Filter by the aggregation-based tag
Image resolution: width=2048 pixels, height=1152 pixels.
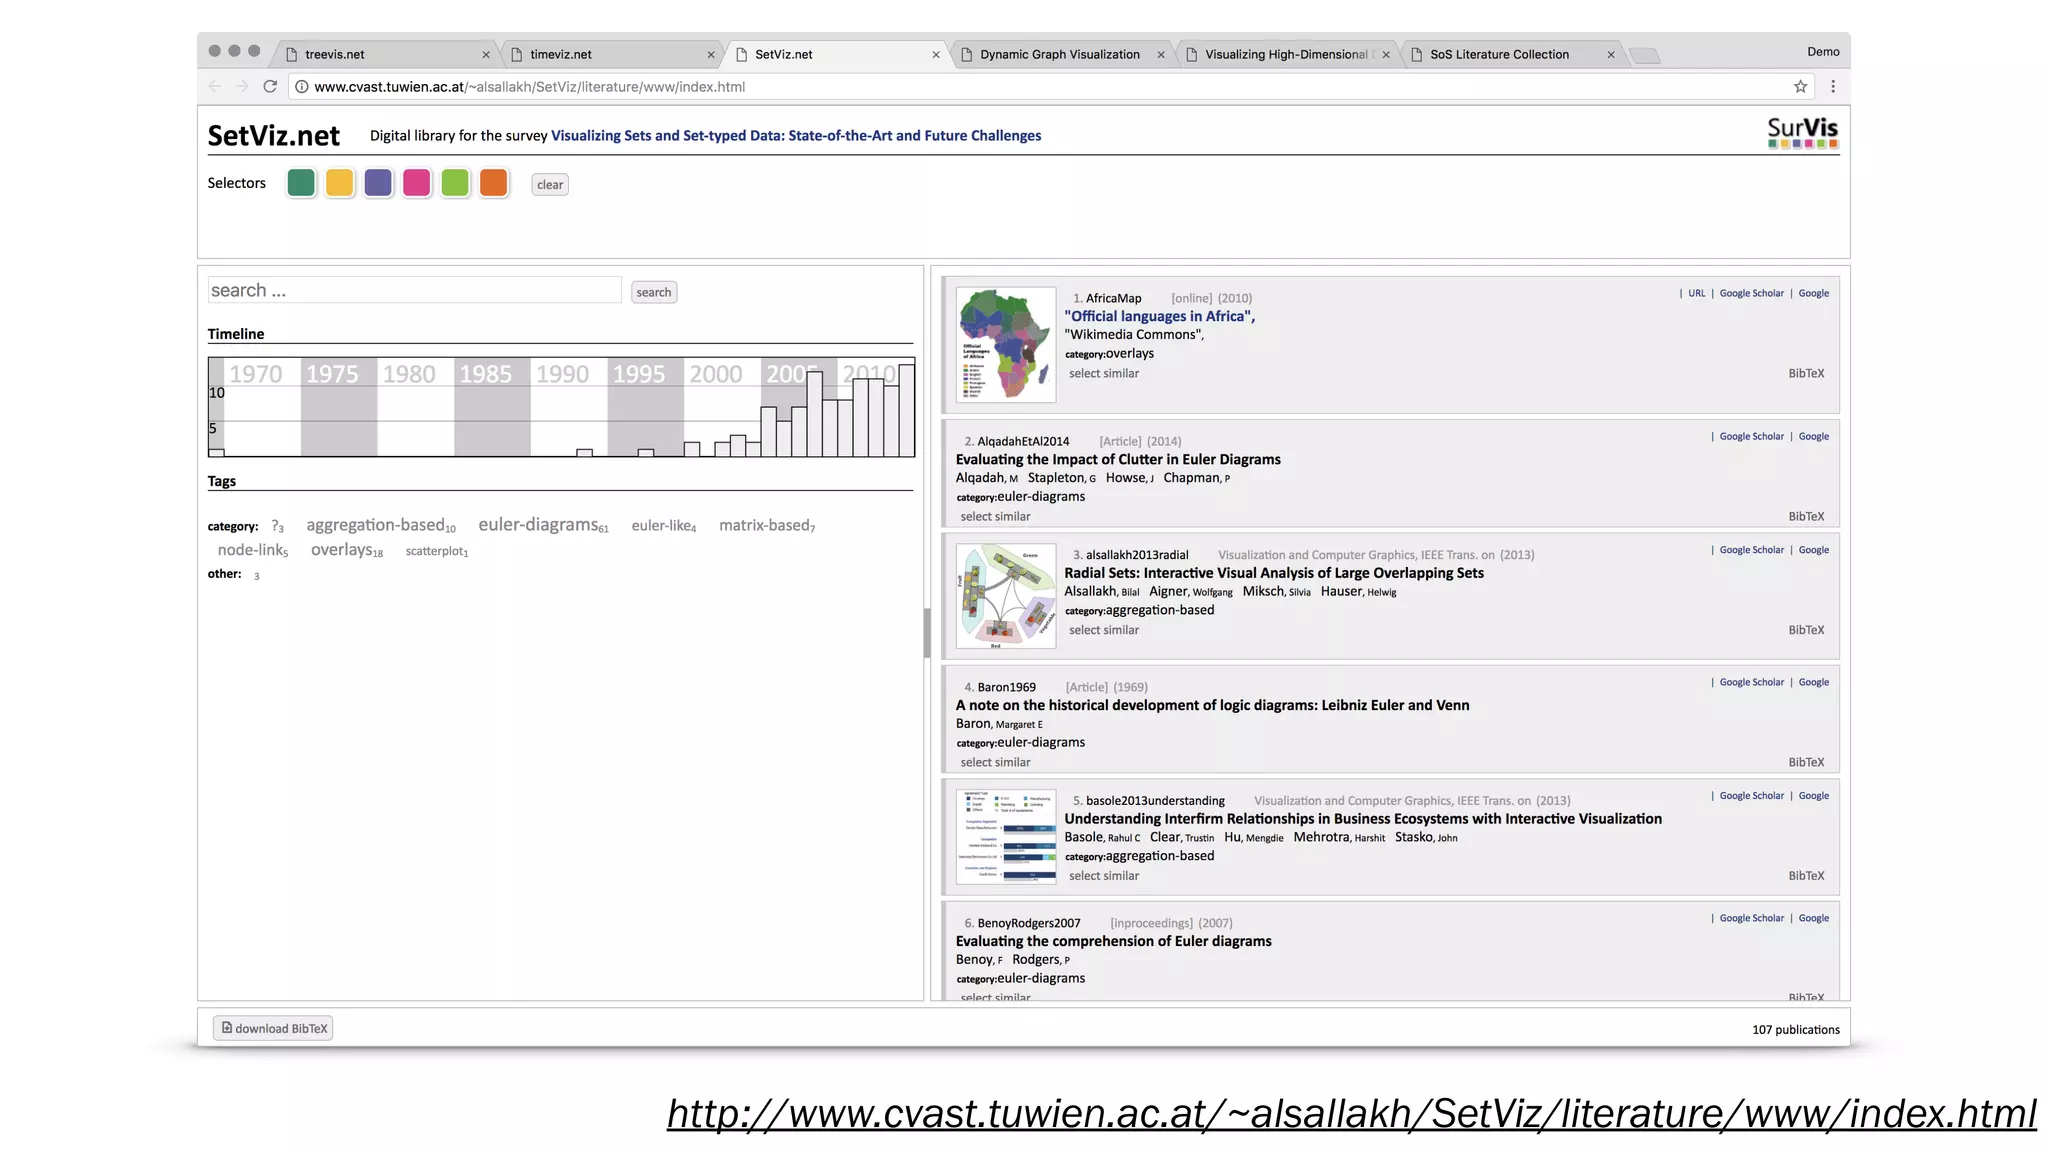coord(375,525)
